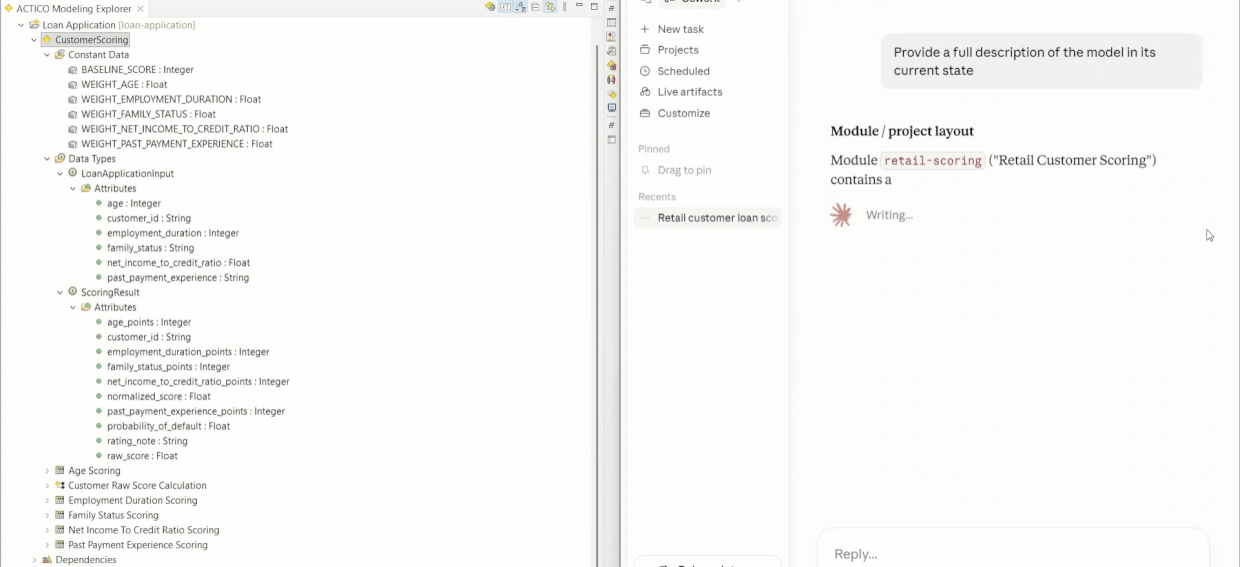Select normalized_score : Float attribute
The image size is (1240, 567).
(159, 397)
